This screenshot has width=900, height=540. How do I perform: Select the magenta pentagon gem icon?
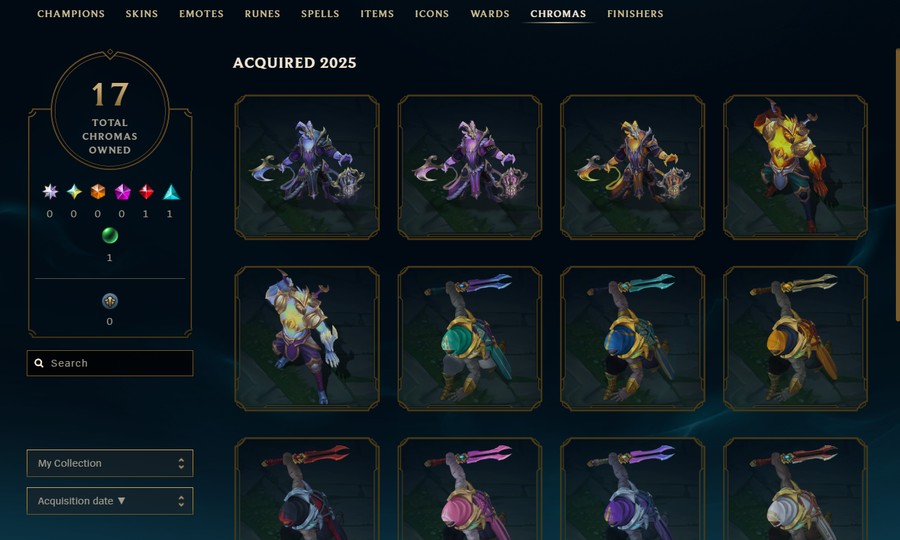tap(122, 192)
